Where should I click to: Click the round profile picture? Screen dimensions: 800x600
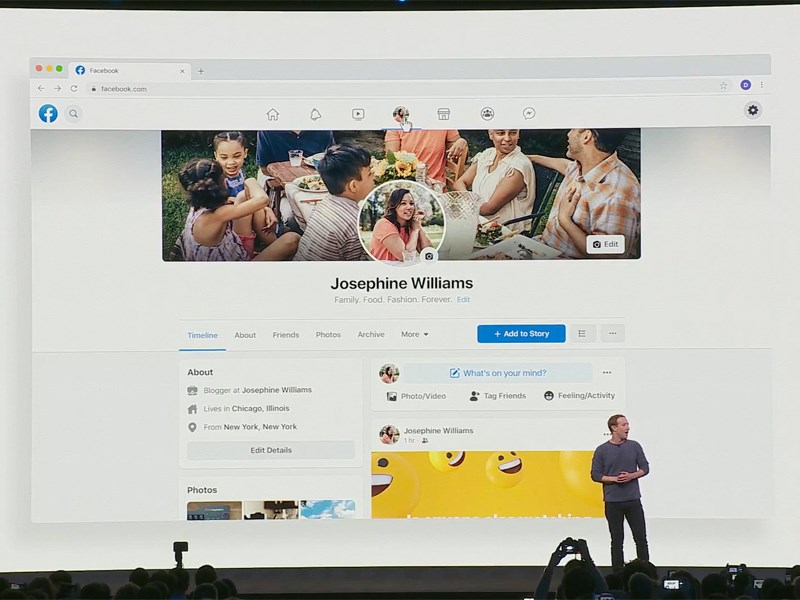click(x=402, y=222)
